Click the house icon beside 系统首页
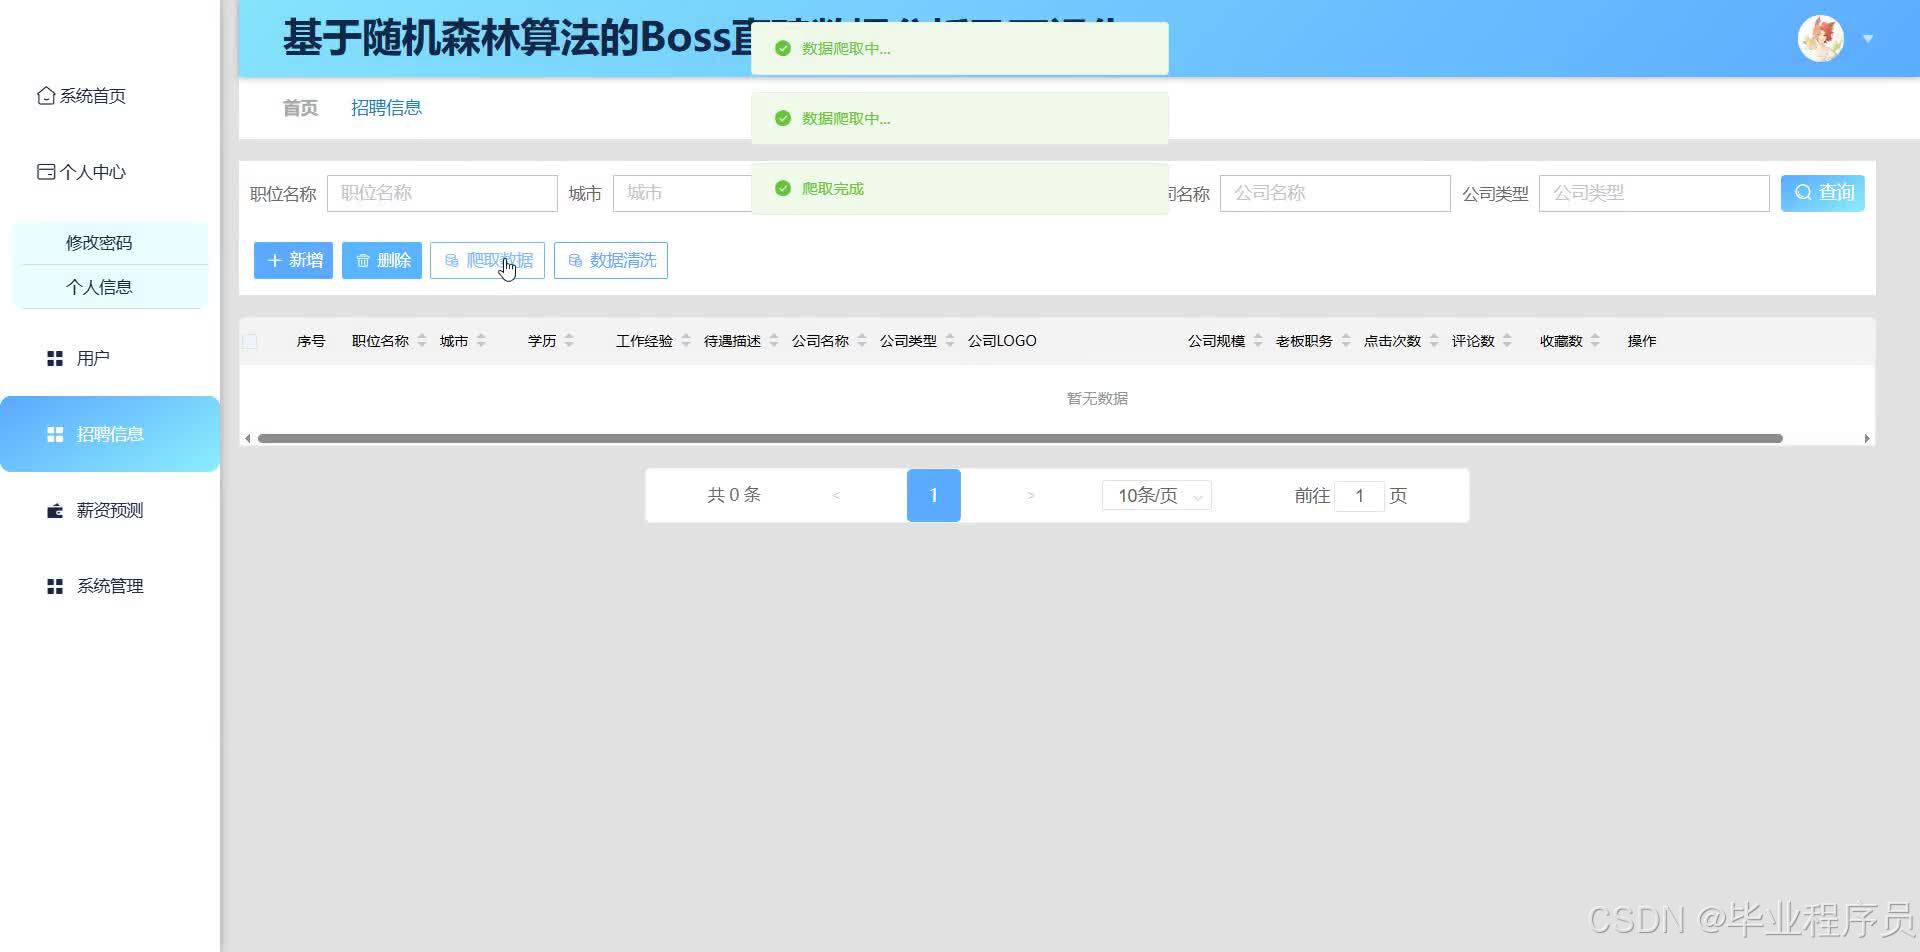 (x=46, y=96)
